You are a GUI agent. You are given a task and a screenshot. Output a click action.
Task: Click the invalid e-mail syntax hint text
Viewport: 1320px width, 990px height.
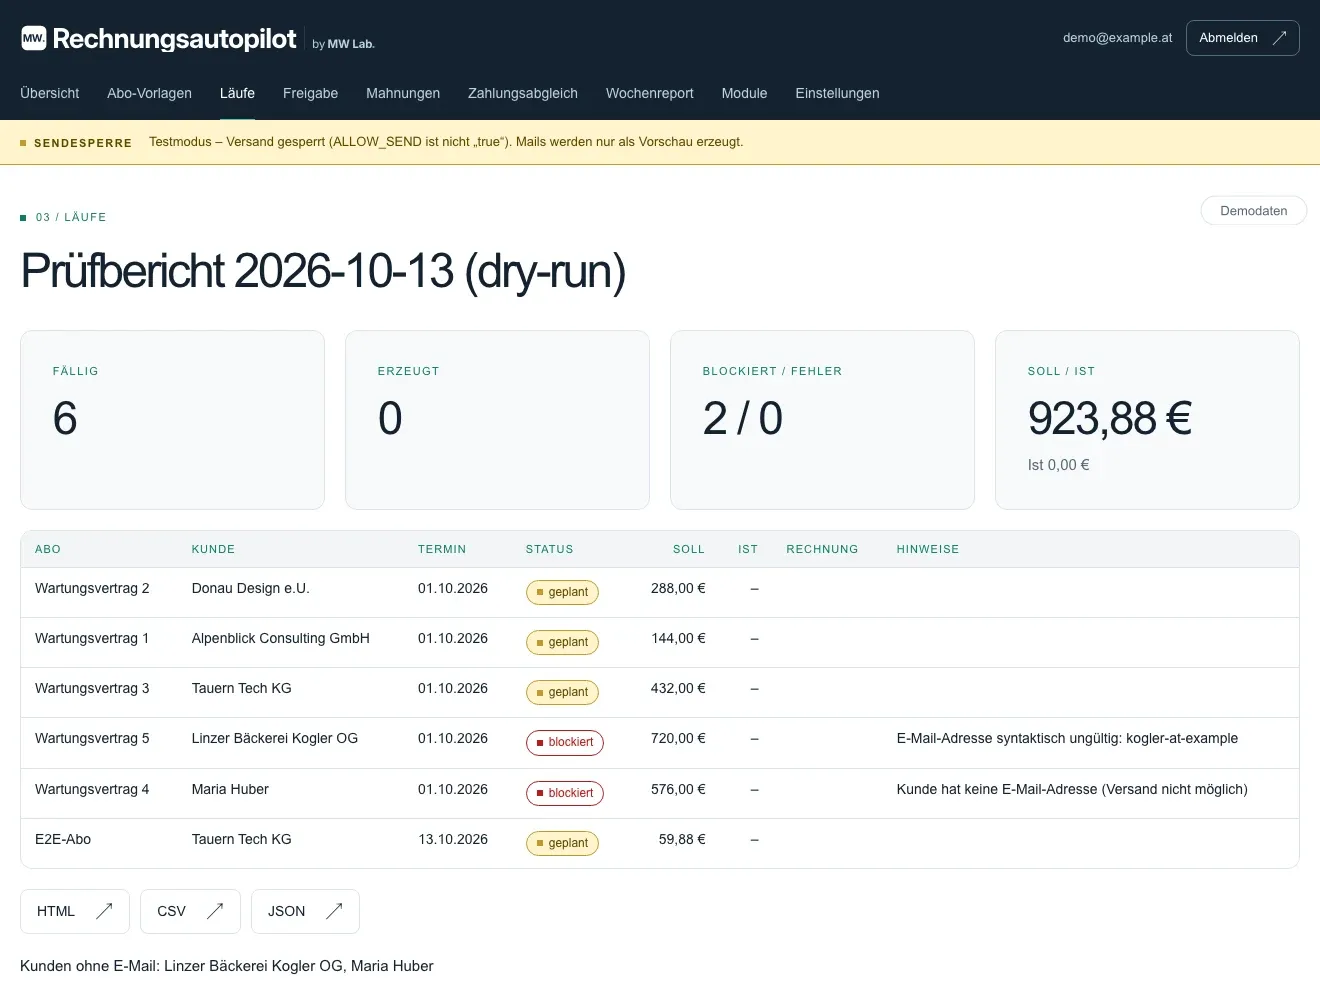point(1067,738)
